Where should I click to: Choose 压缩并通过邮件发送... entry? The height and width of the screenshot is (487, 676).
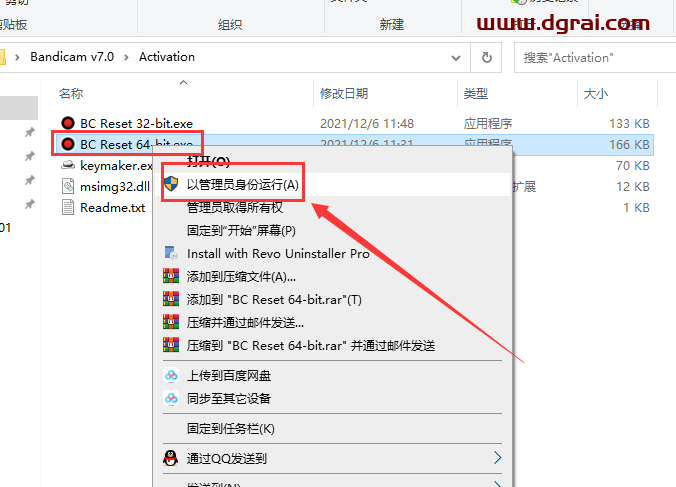pos(332,322)
